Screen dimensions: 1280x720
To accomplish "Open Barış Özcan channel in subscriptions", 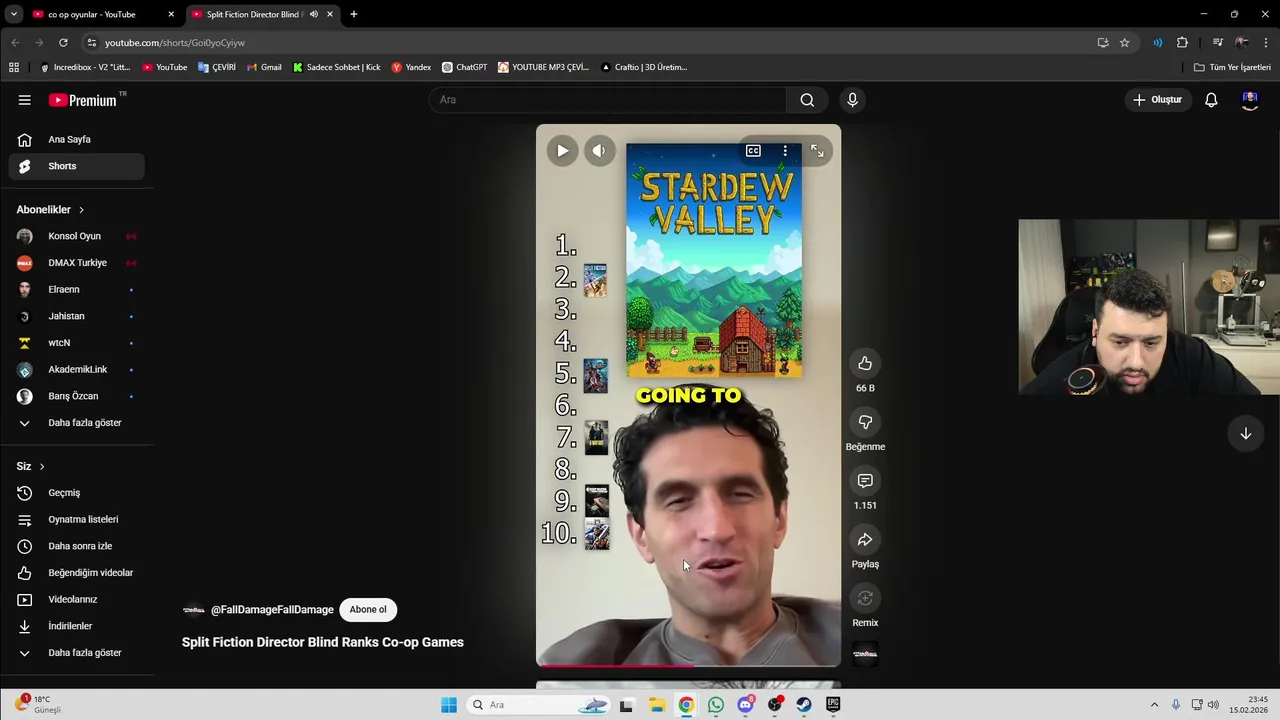I will [x=76, y=396].
